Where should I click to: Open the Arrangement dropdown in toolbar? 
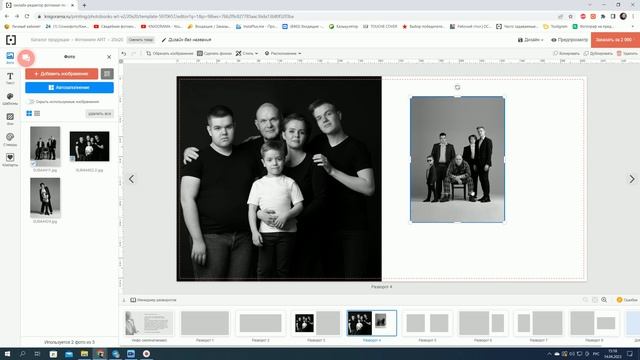click(x=283, y=53)
